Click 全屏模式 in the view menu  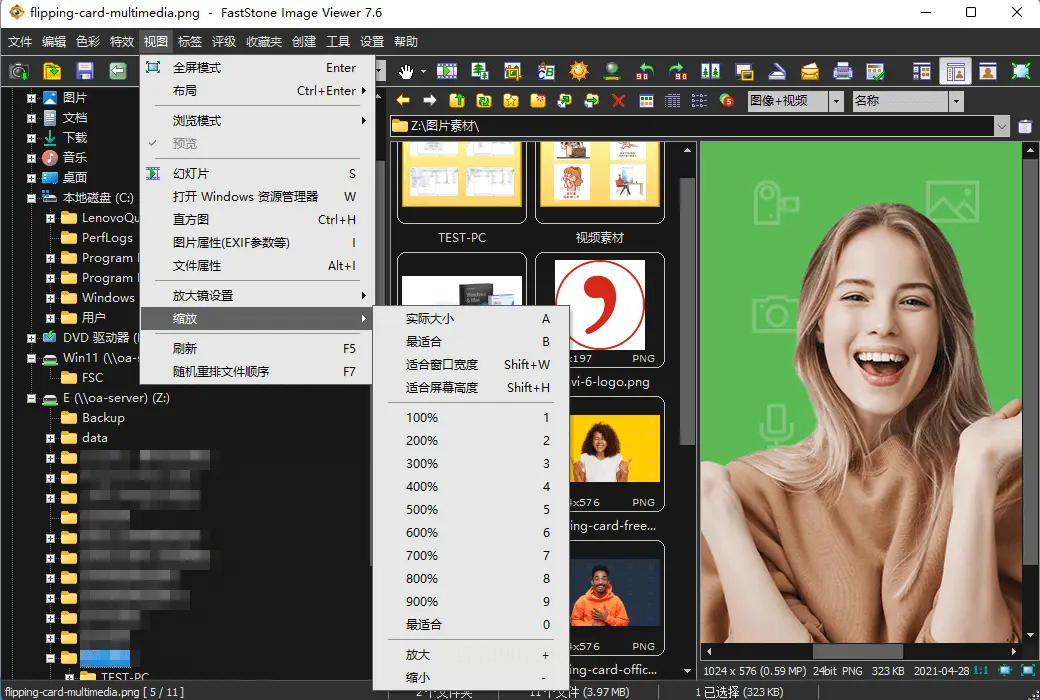click(197, 68)
